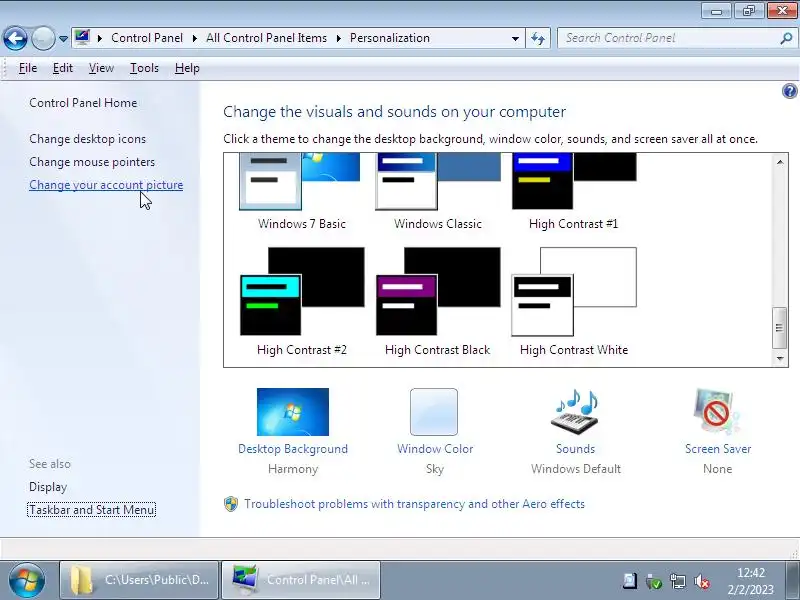Image resolution: width=800 pixels, height=600 pixels.
Task: Open Change desktop icons link
Action: pyautogui.click(x=87, y=139)
